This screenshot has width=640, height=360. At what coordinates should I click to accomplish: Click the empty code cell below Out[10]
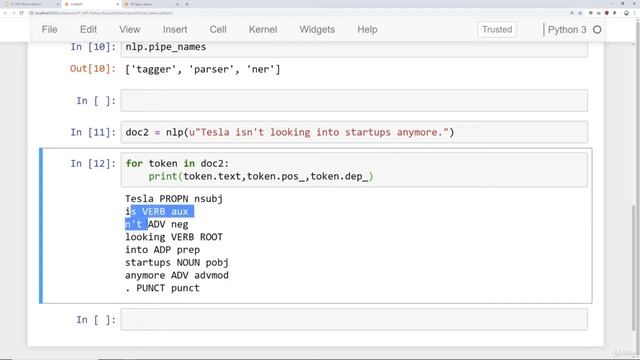354,100
